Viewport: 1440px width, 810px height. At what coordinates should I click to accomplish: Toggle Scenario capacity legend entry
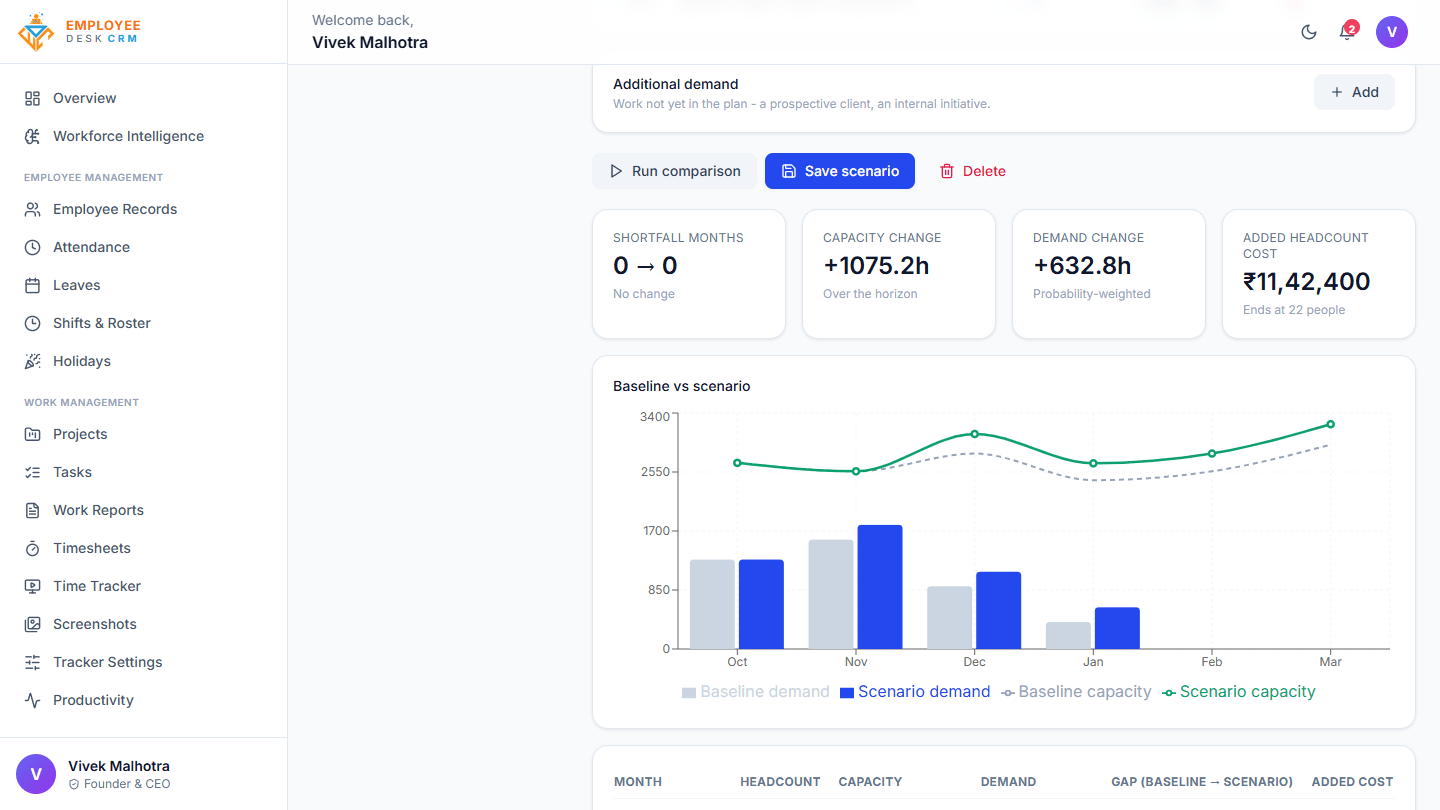(1239, 692)
